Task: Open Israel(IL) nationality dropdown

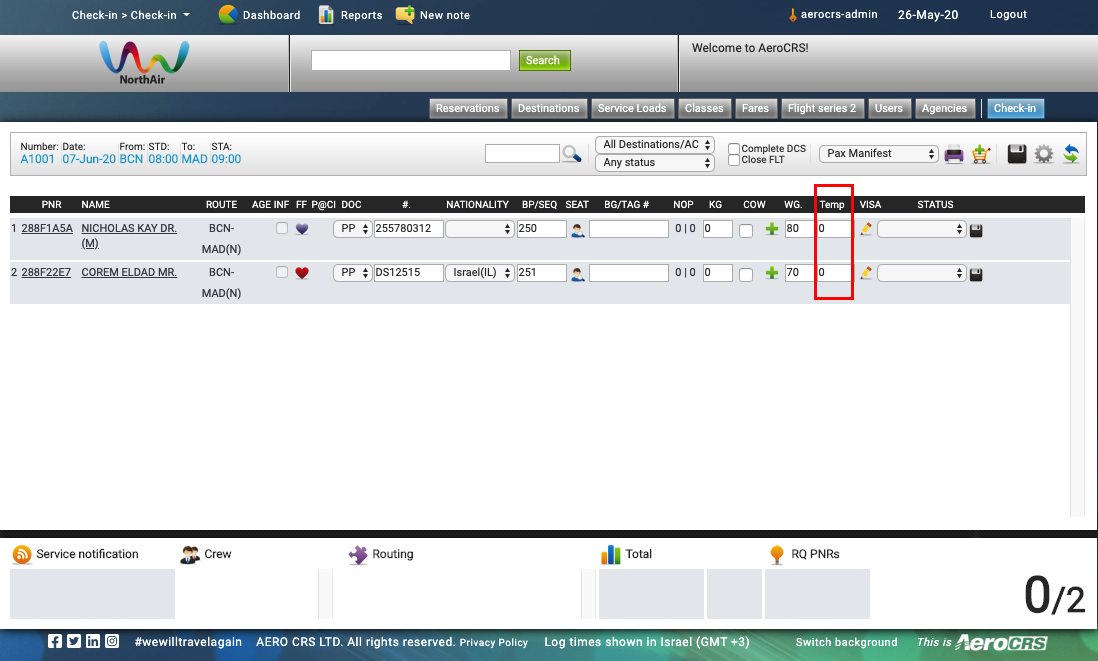Action: [480, 273]
